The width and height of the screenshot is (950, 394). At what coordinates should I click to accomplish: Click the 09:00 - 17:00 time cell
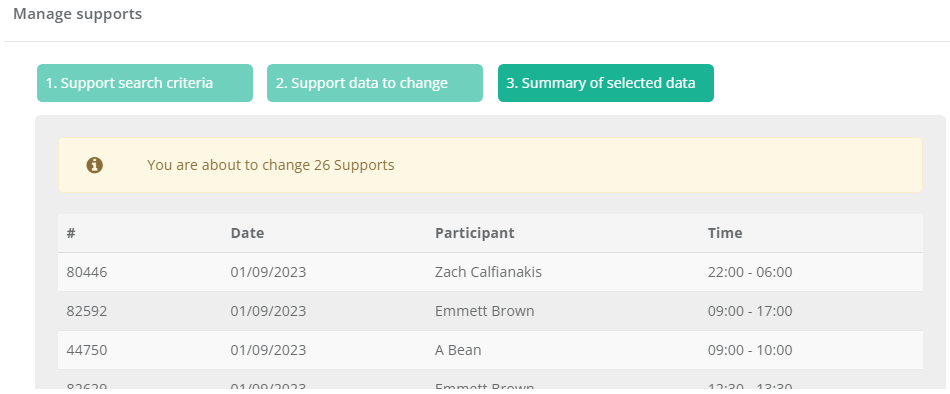point(750,311)
